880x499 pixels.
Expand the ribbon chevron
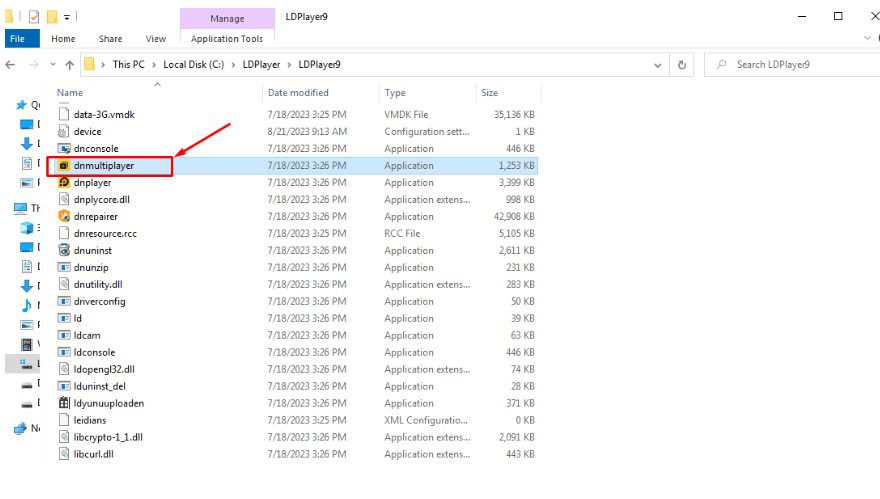point(867,38)
